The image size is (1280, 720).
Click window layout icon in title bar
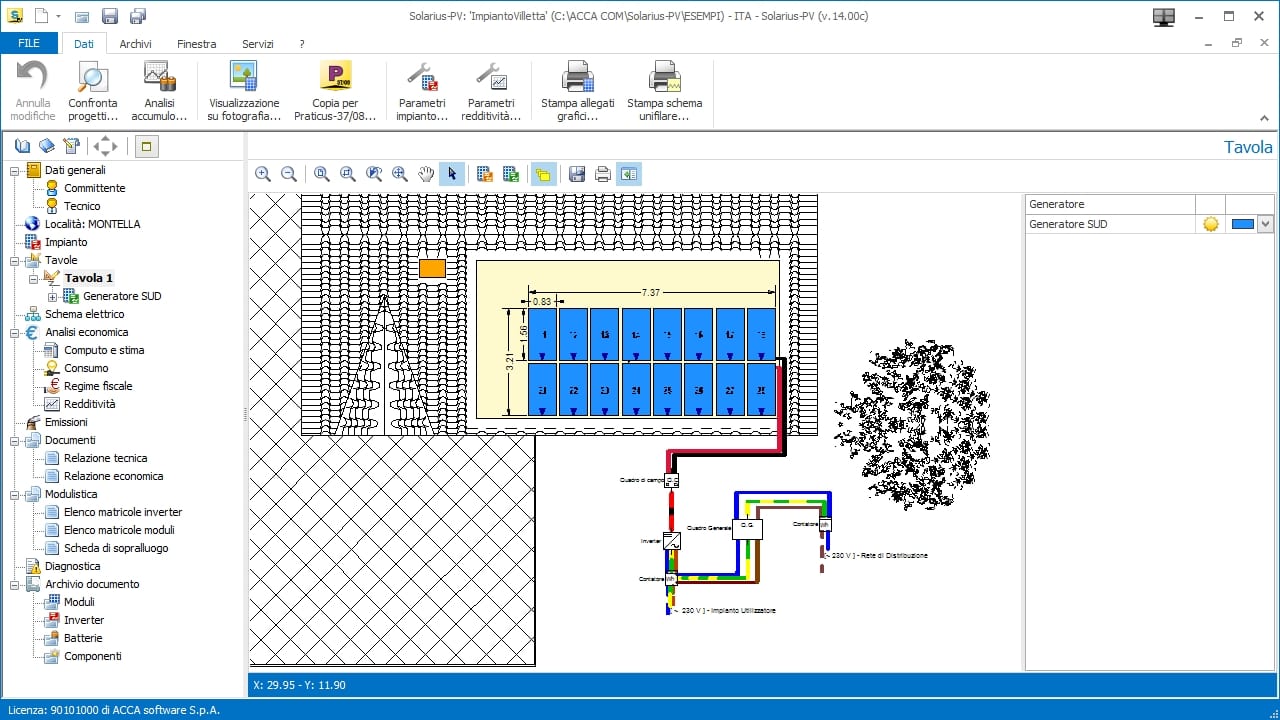(1163, 16)
